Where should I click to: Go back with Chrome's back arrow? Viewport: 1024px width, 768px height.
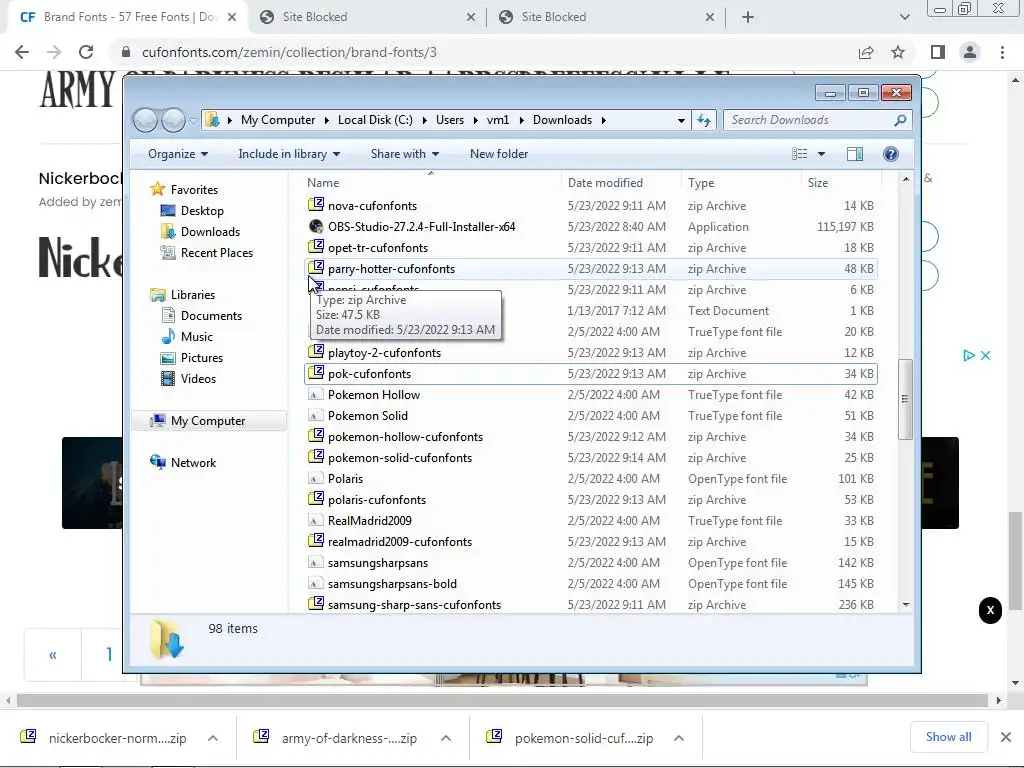(22, 52)
